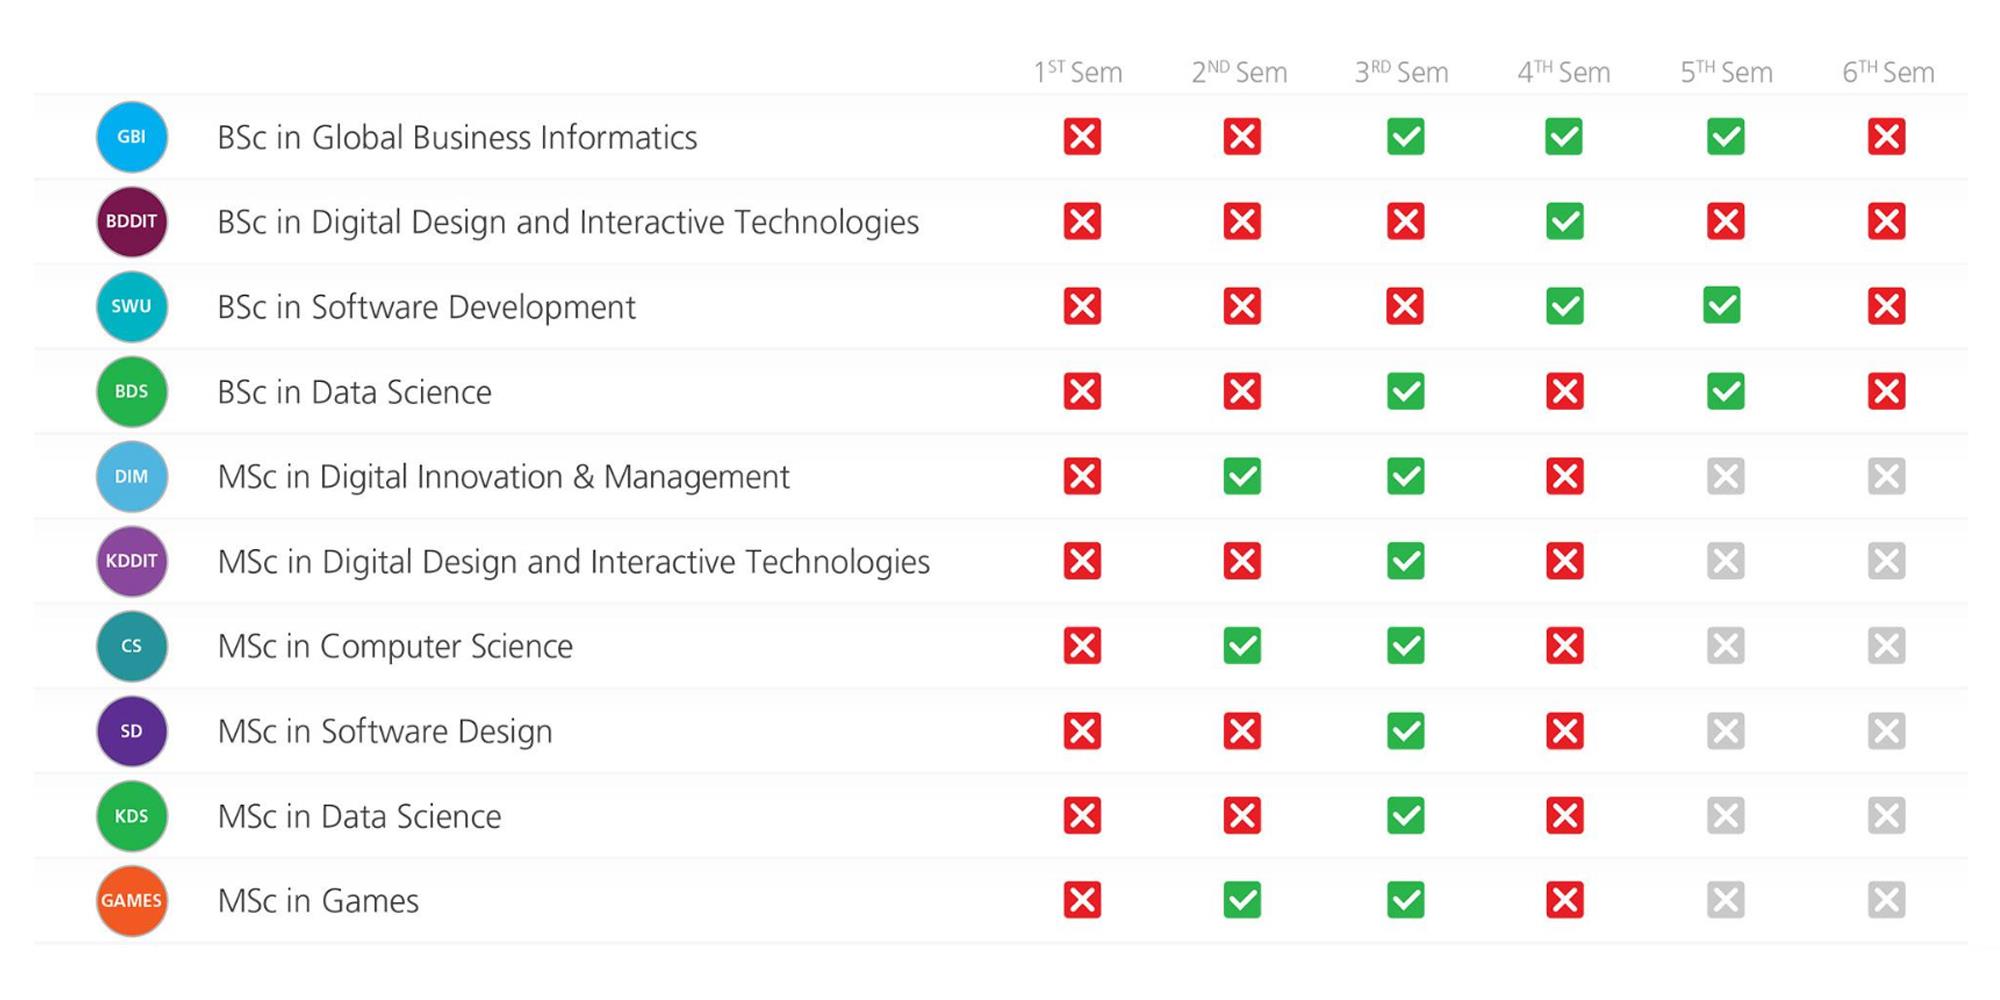Toggle GBI 3rd Sem green checkmark

1405,137
